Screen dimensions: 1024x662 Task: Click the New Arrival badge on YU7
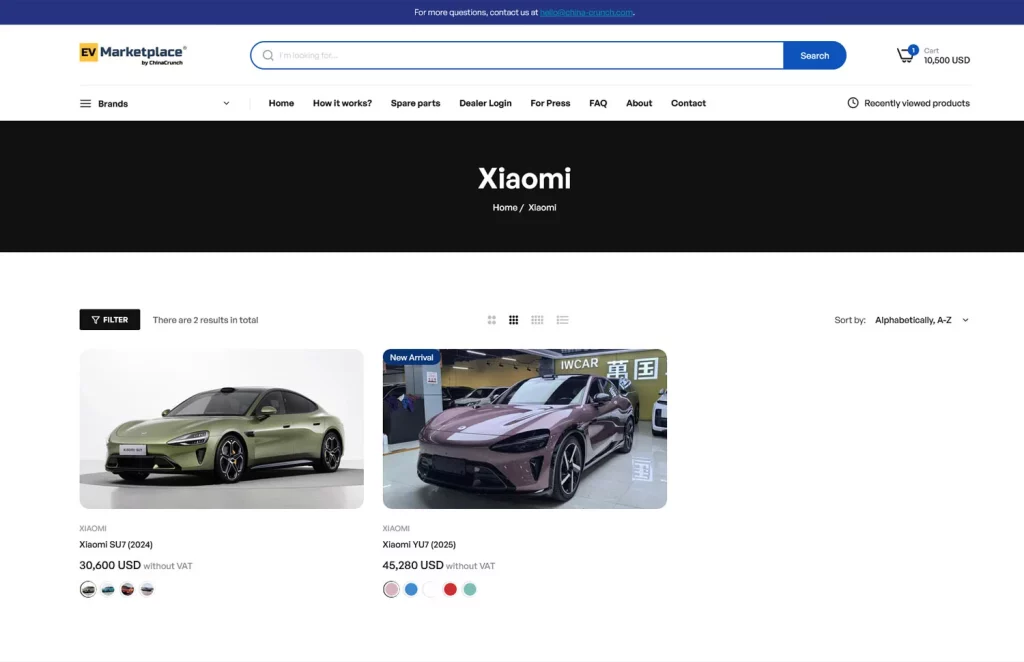411,358
